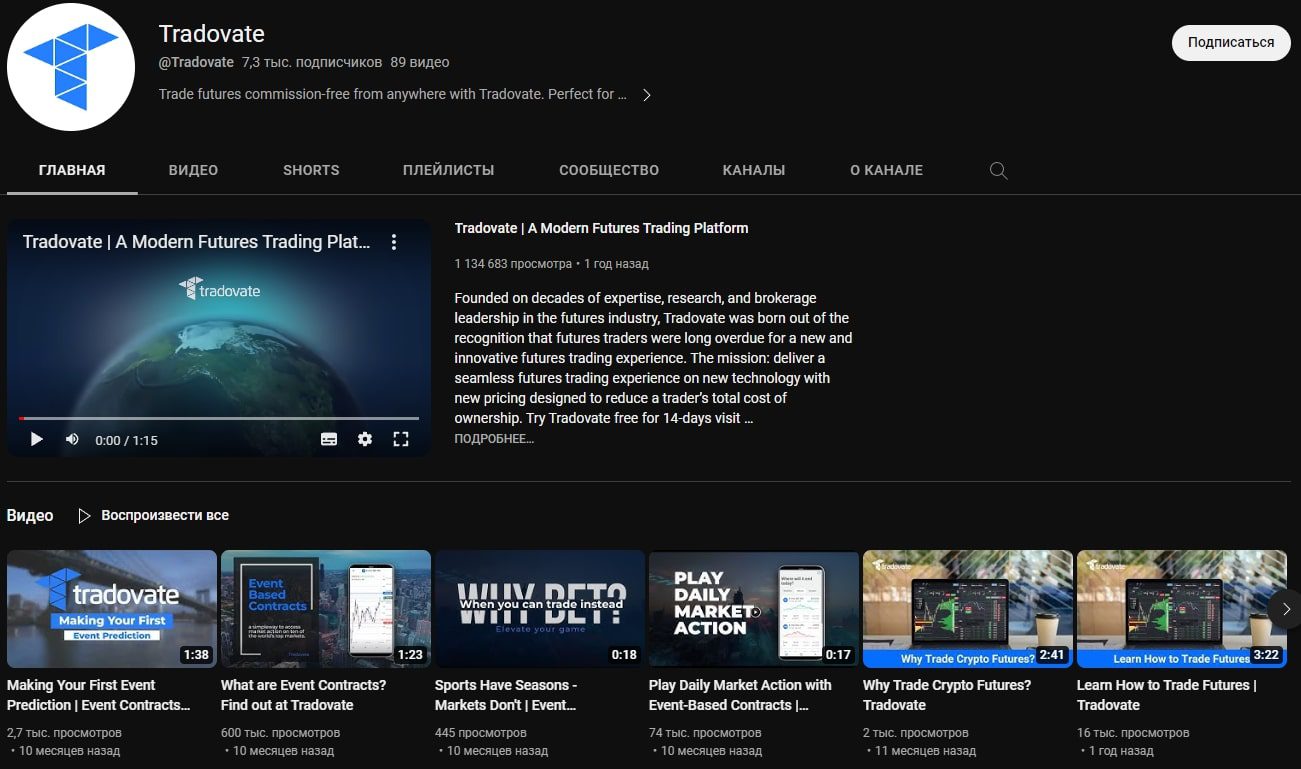This screenshot has height=769, width=1301.
Task: Click the 0:00 / 1:15 time display
Action: [126, 440]
